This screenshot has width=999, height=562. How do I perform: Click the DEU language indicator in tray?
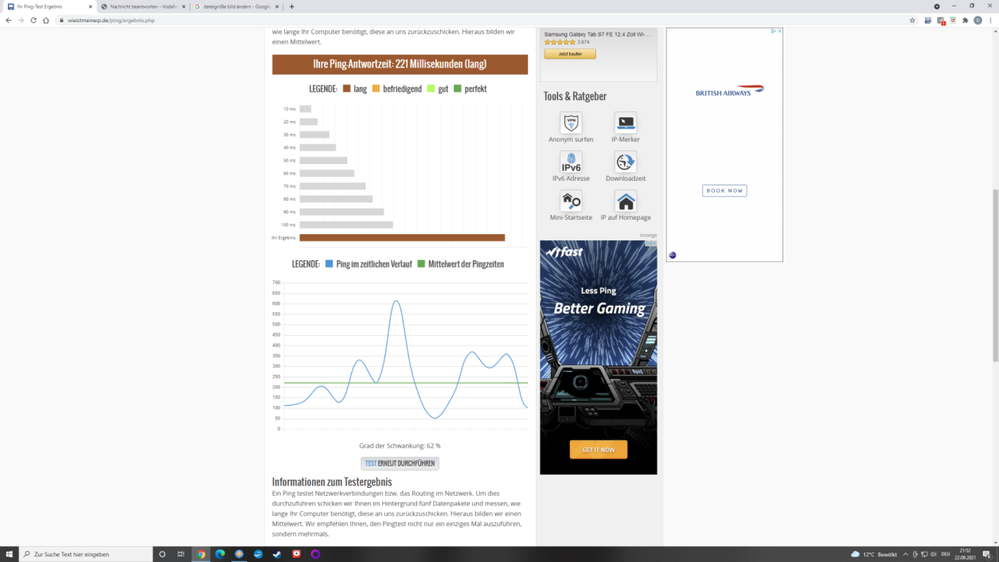945,554
